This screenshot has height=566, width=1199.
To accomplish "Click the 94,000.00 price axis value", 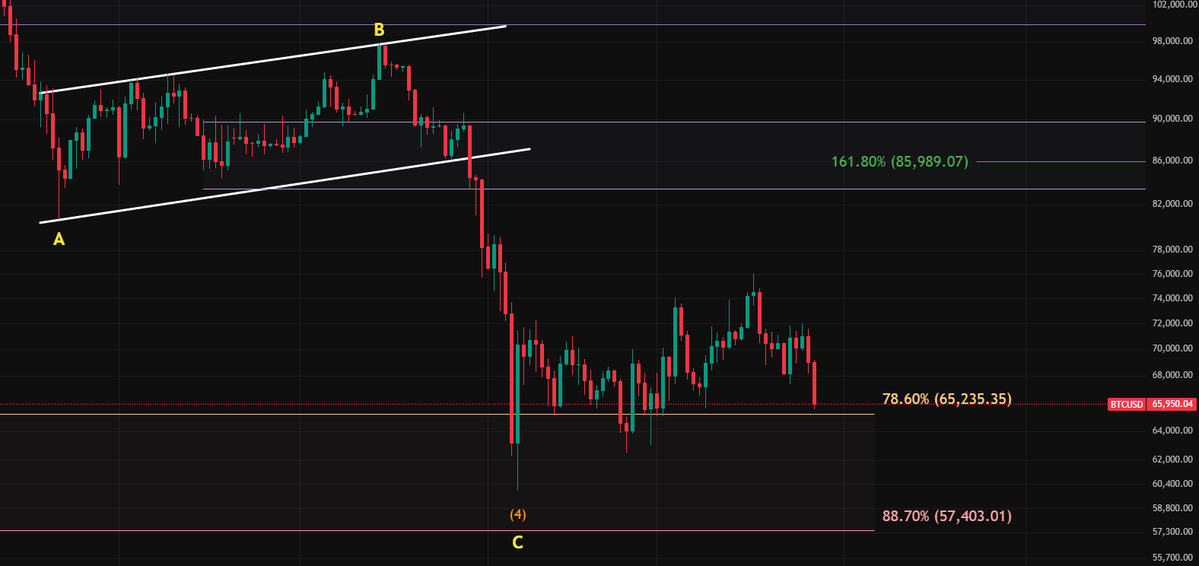I will point(1172,79).
